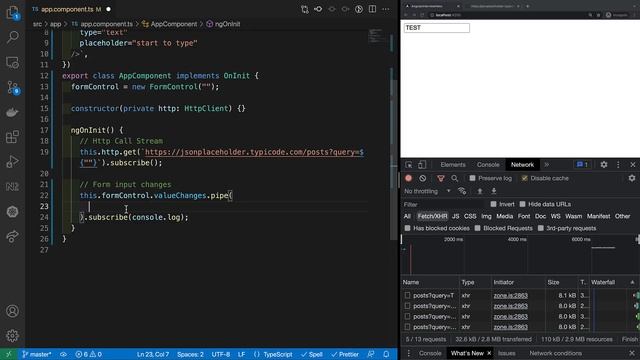Click the Waterfall column sort arrow
Viewport: 640px width, 360px height.
(x=632, y=282)
